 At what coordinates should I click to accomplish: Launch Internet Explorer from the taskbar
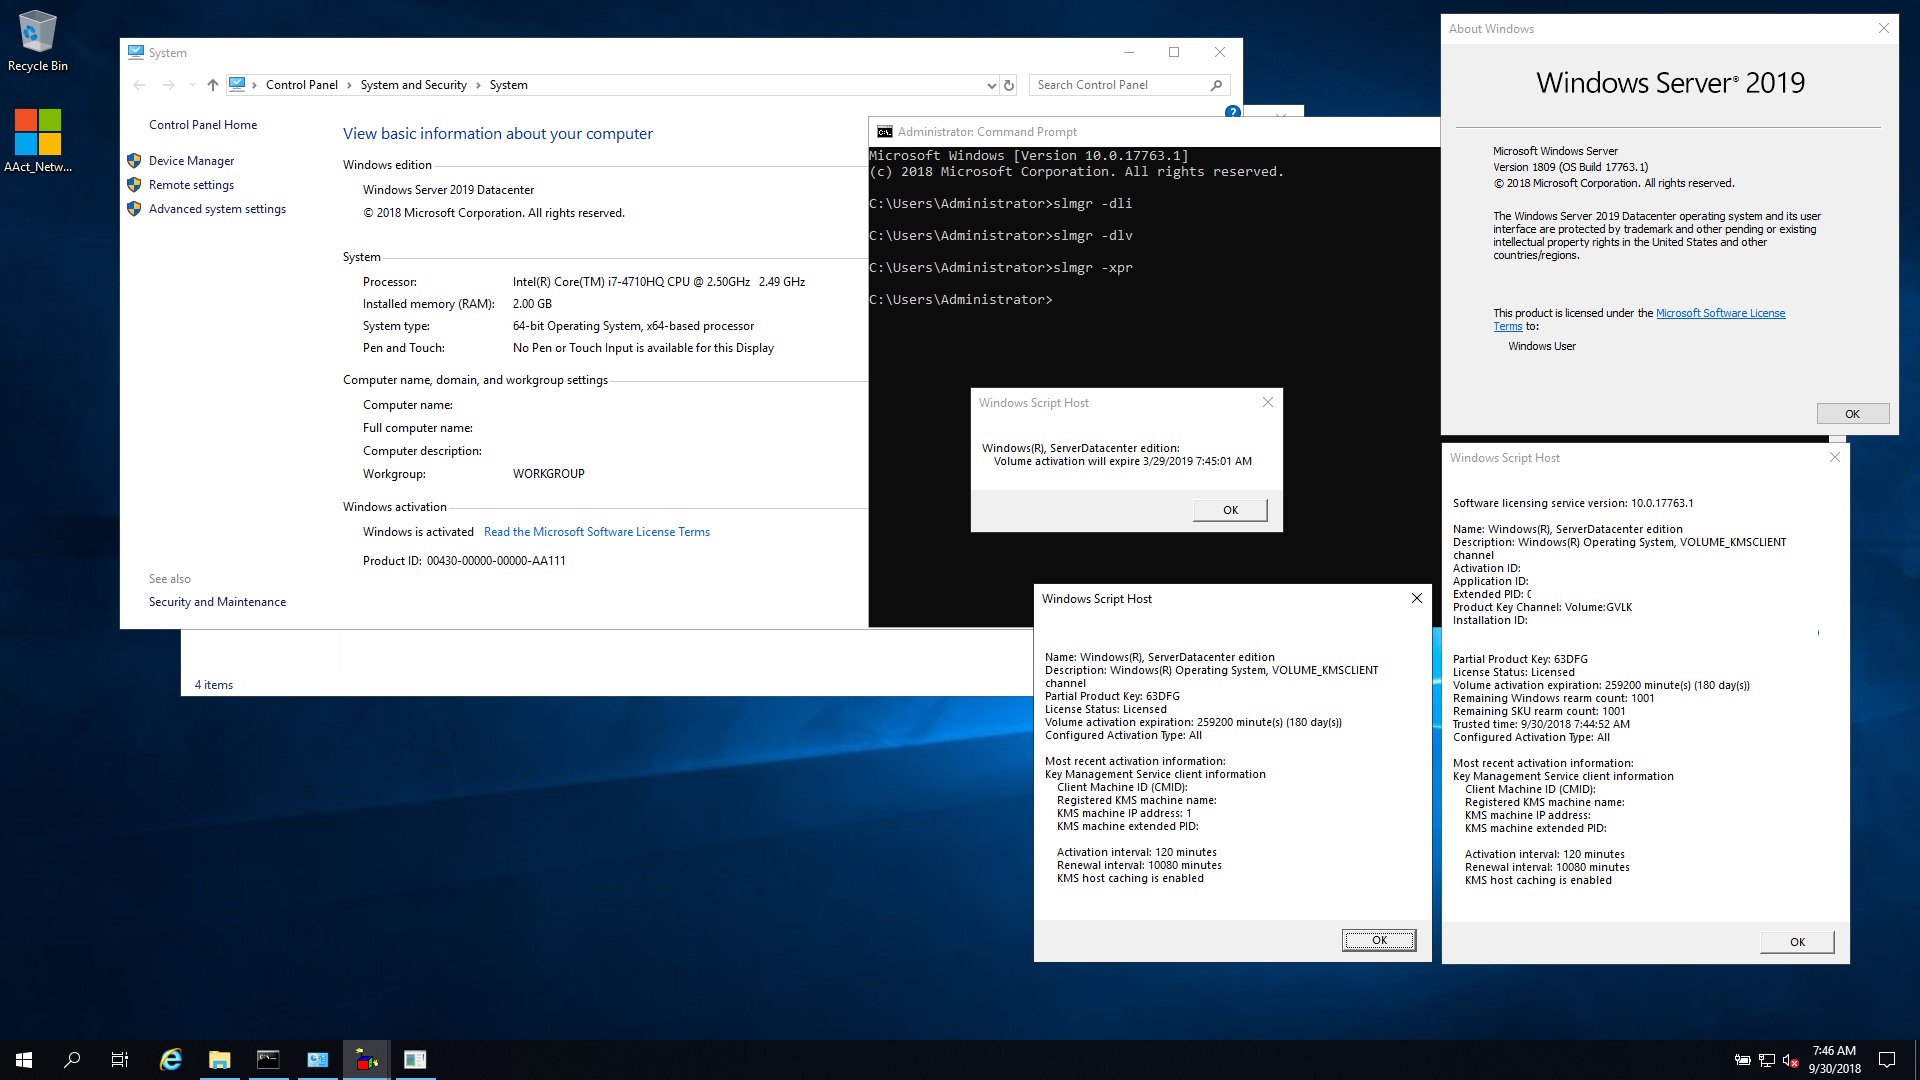(171, 1060)
